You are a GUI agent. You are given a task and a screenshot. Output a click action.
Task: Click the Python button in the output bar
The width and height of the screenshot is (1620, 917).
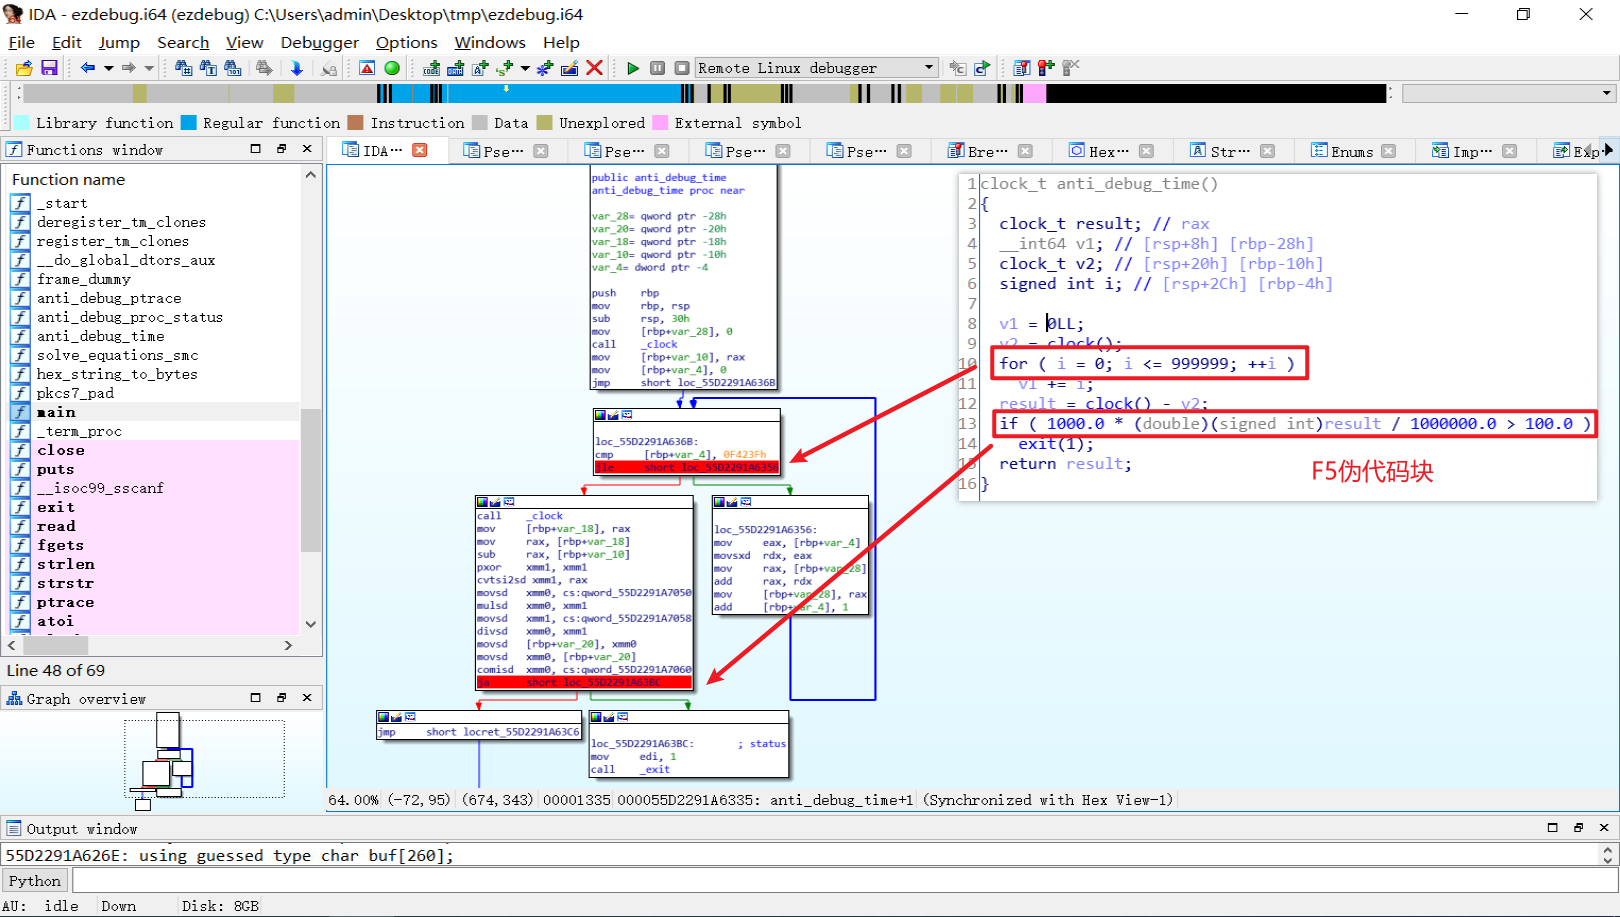click(x=35, y=880)
